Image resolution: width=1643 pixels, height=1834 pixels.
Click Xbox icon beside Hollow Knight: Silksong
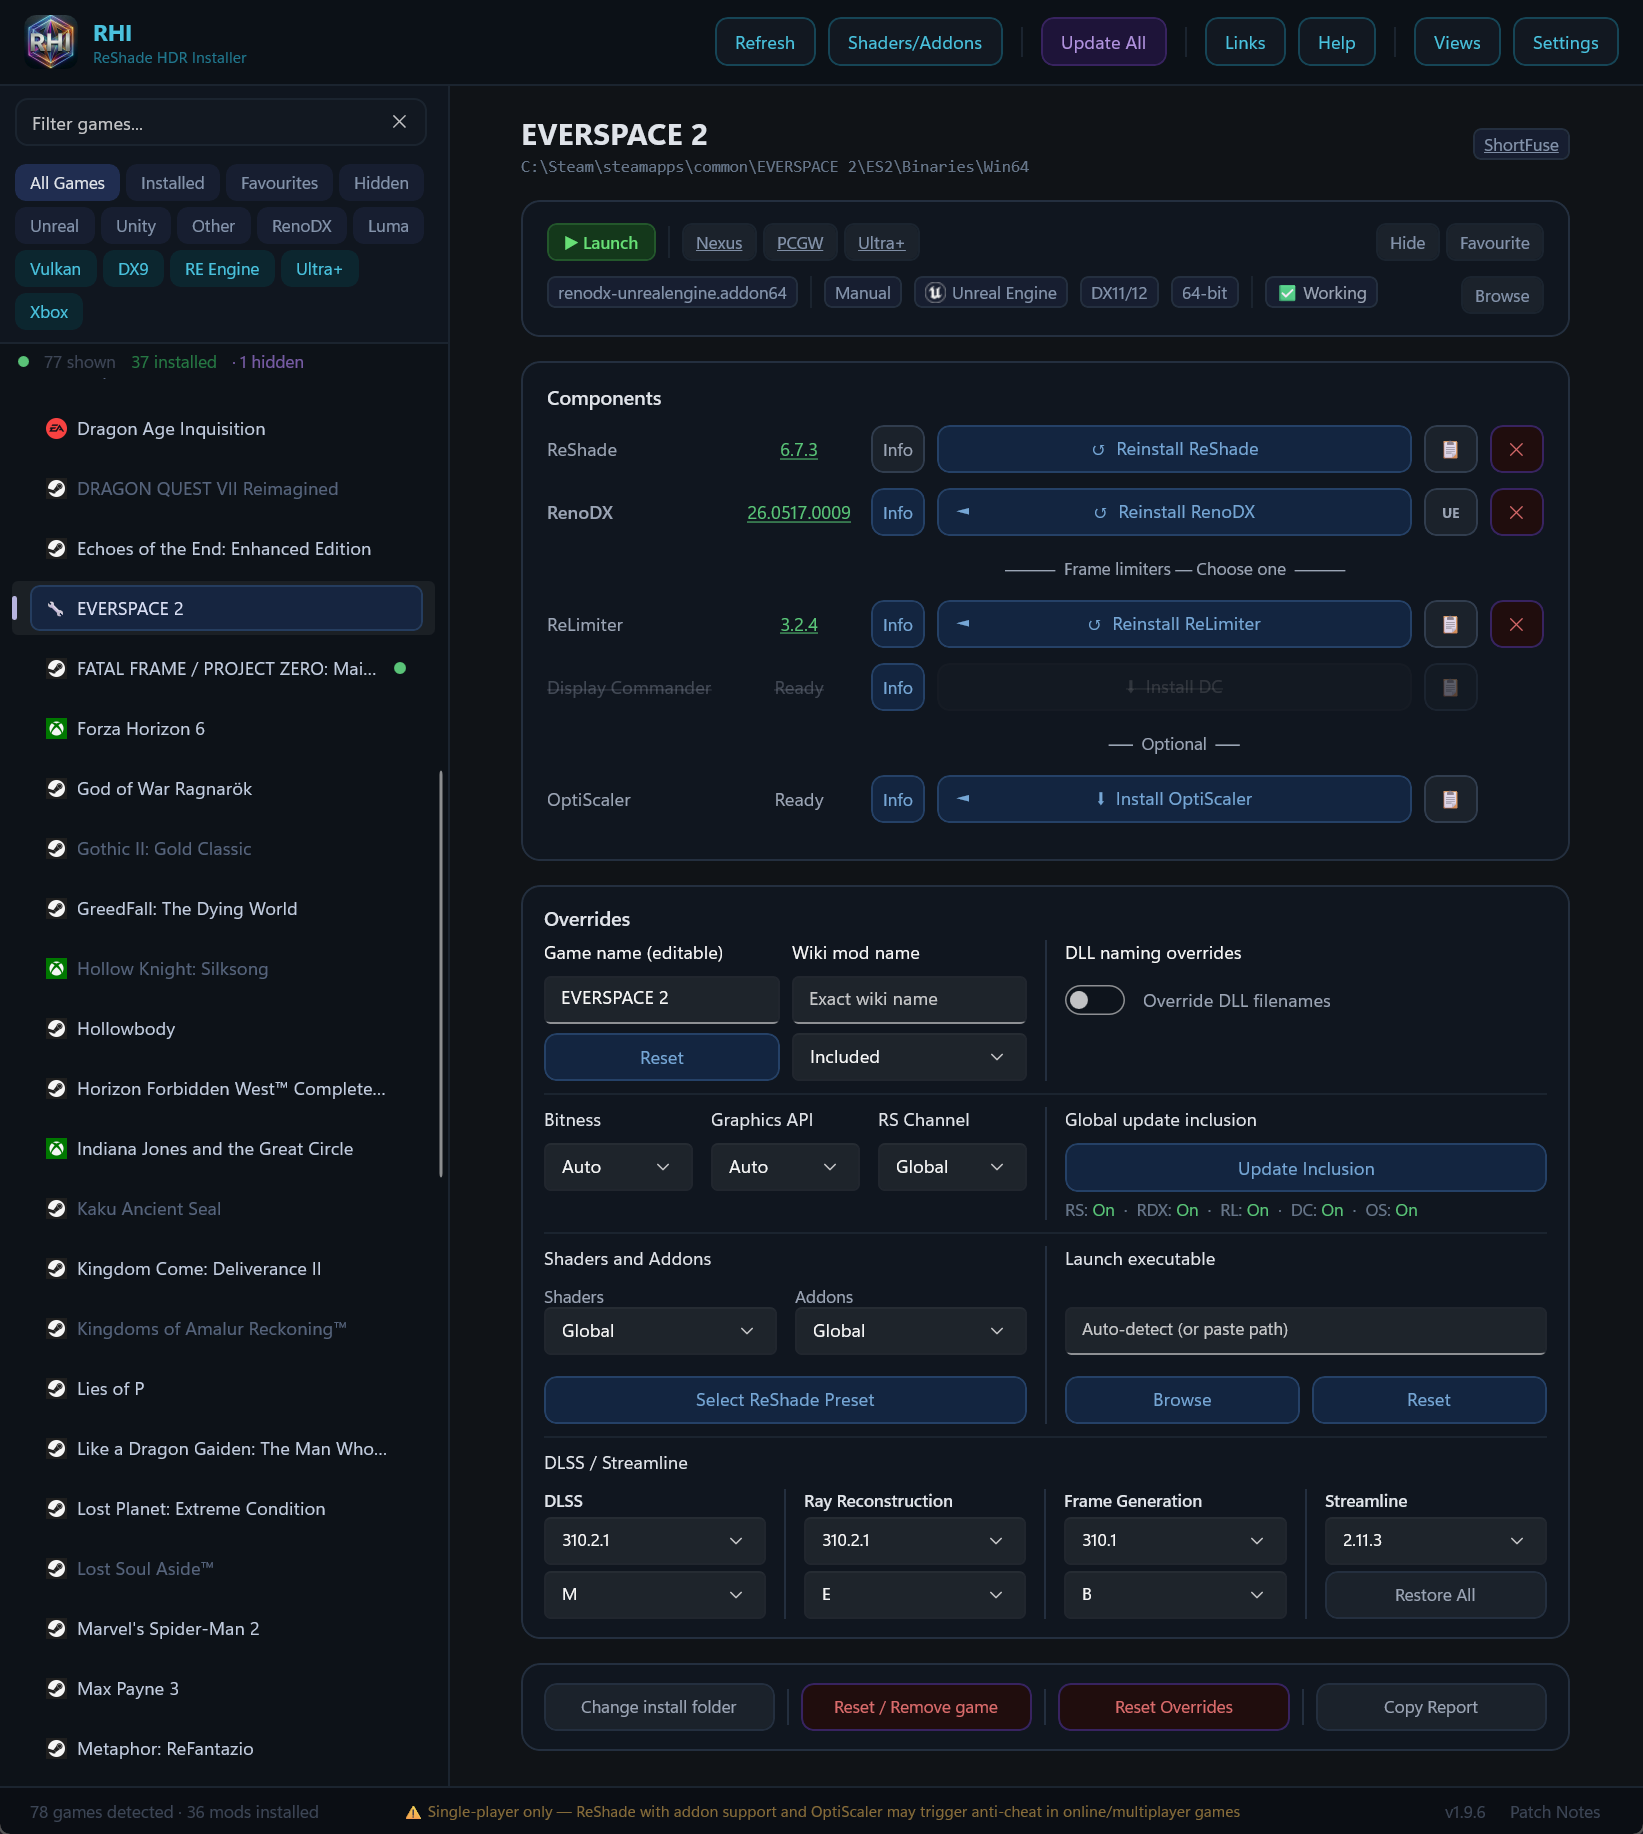click(x=57, y=968)
